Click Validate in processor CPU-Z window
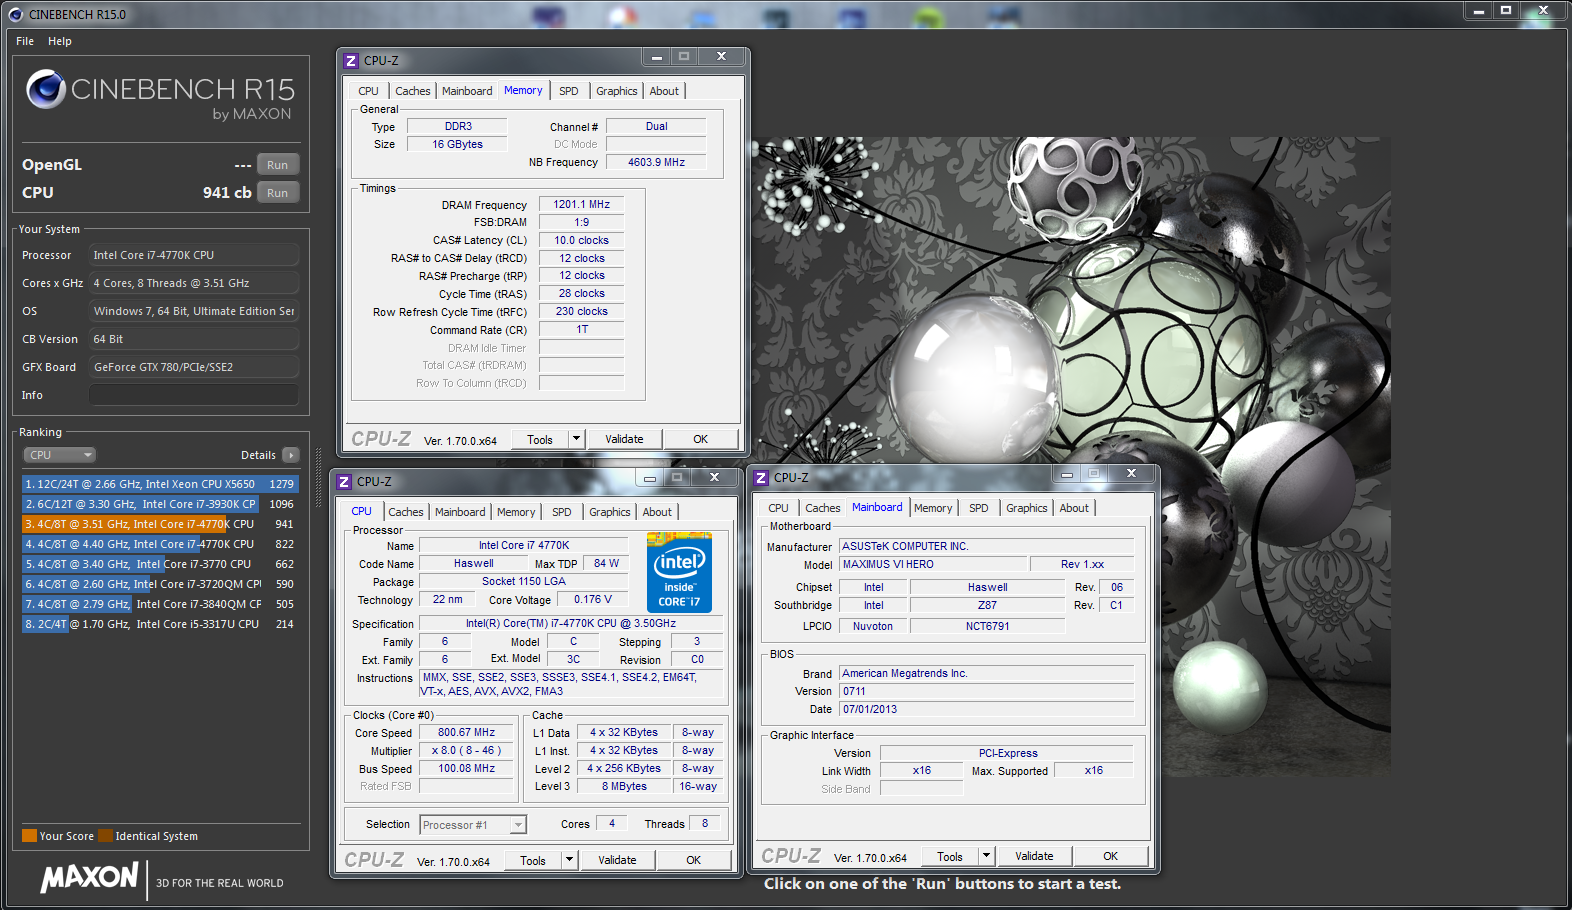Screen dimensions: 1572x910 617,860
